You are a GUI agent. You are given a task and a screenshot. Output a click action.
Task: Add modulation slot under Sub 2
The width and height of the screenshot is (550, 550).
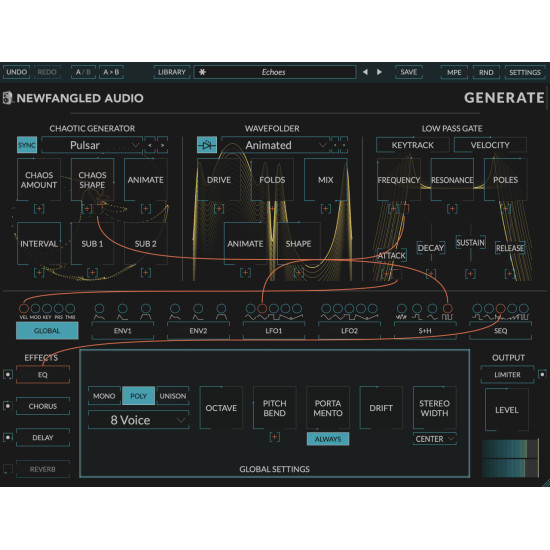tap(146, 273)
